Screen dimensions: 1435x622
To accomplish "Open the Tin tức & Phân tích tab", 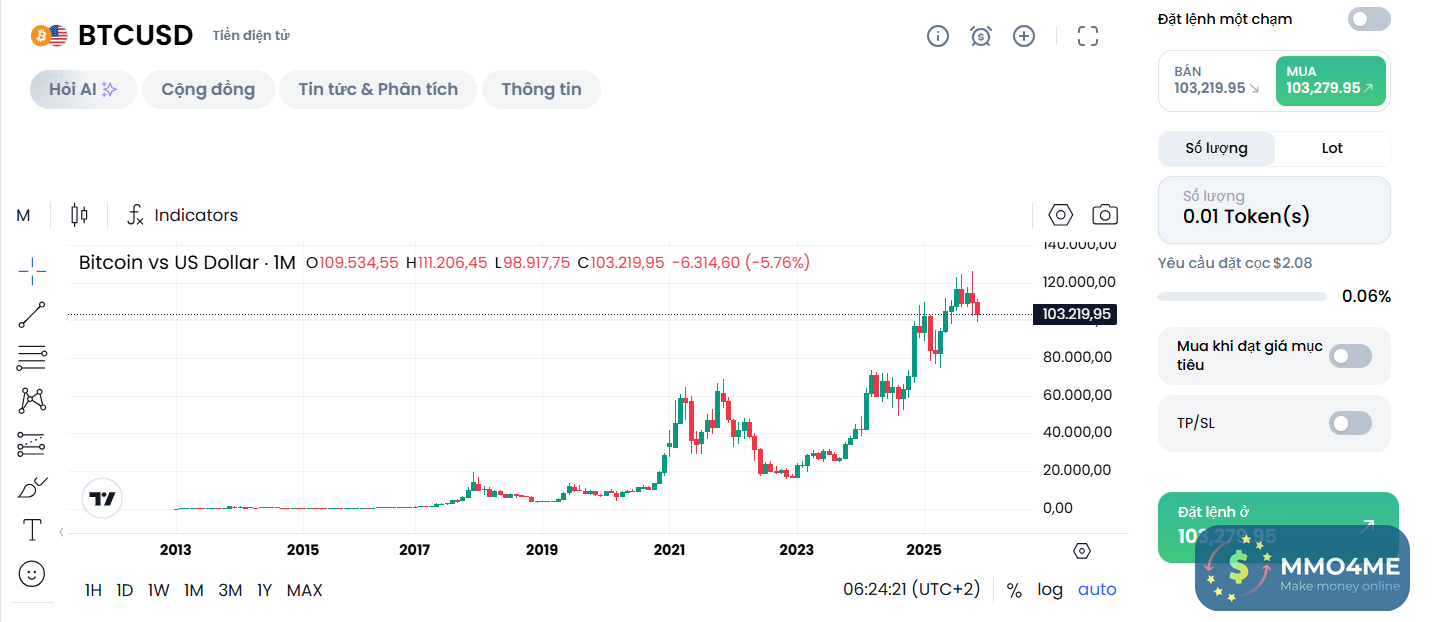I will [378, 89].
